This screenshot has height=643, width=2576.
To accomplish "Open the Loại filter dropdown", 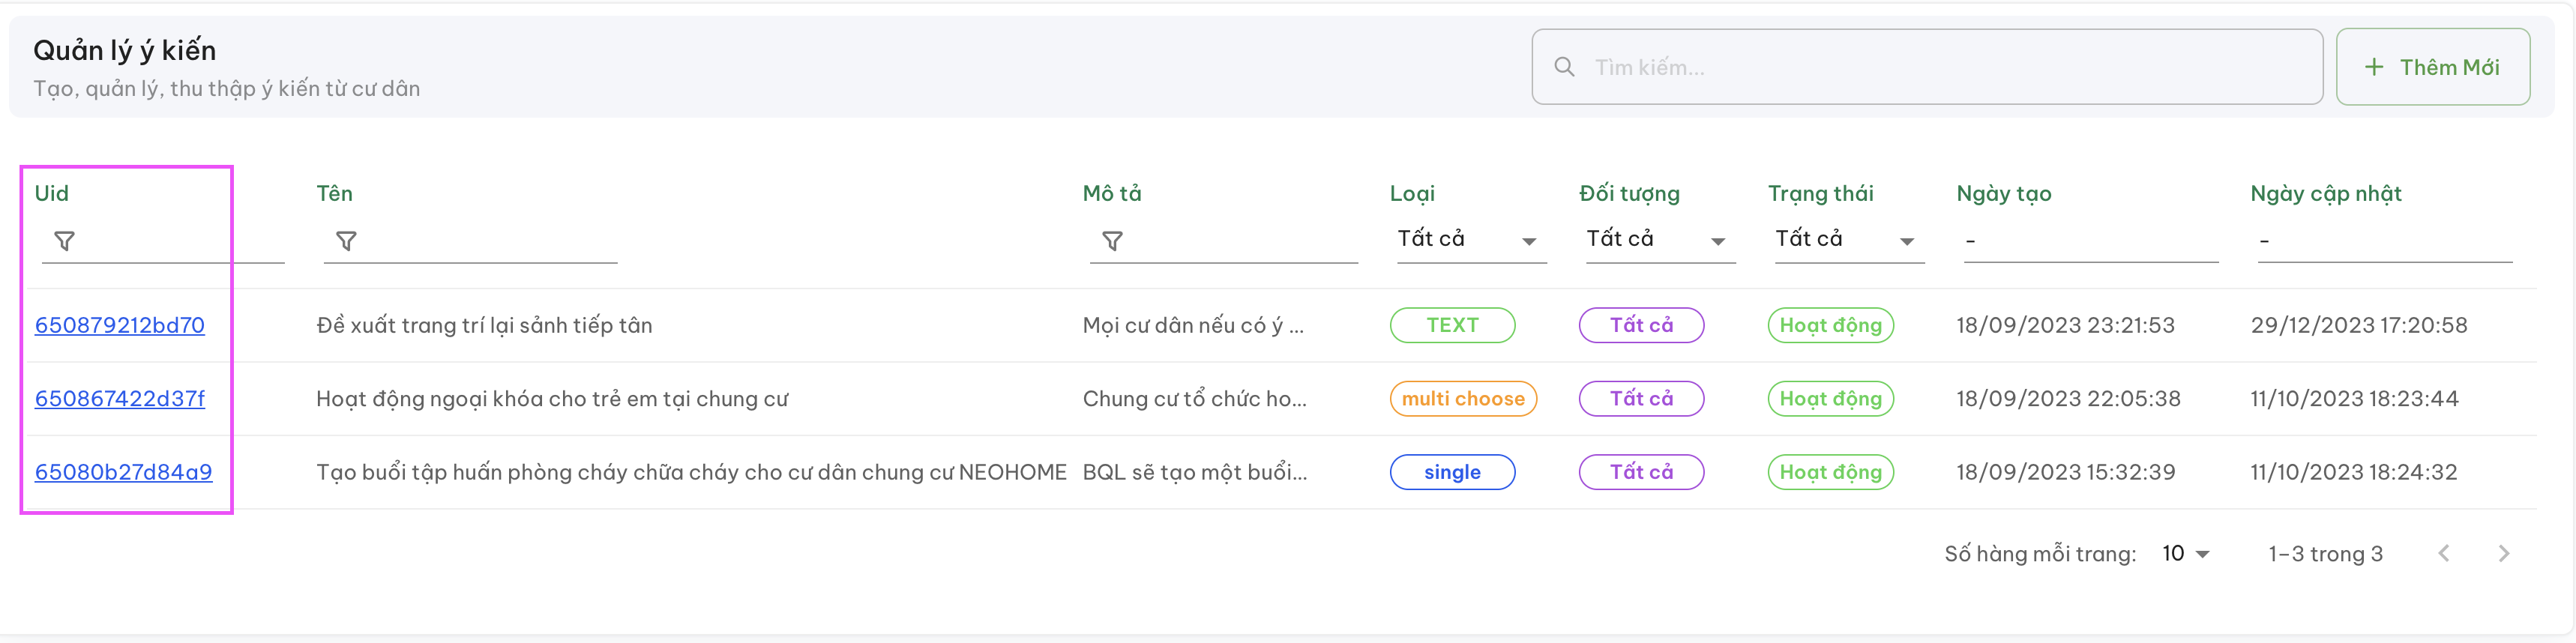I will [x=1471, y=240].
